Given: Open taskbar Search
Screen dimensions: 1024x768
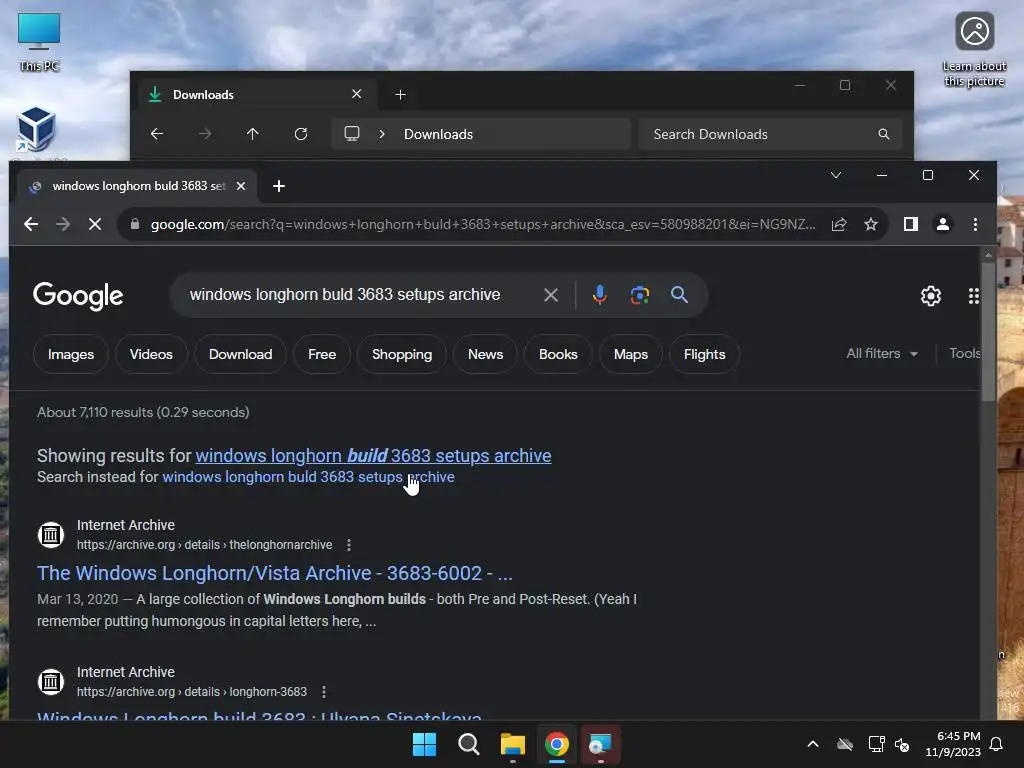Looking at the screenshot, I should (x=468, y=744).
